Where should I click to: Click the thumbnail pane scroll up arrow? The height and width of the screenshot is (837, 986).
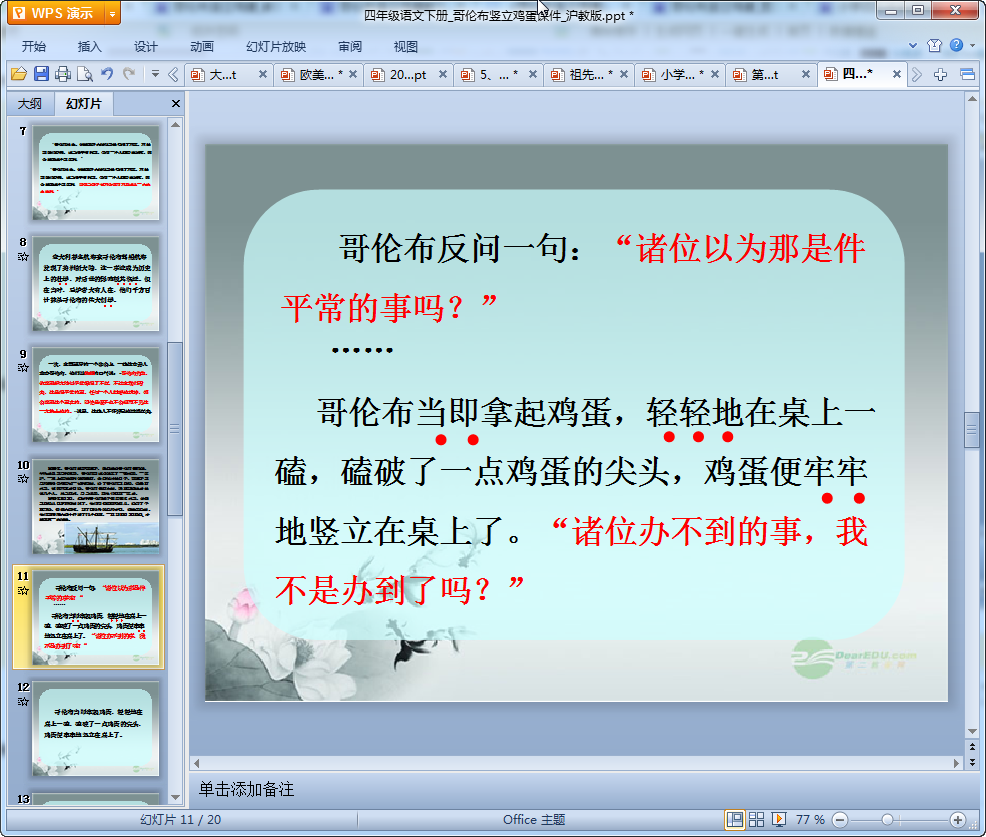click(175, 125)
